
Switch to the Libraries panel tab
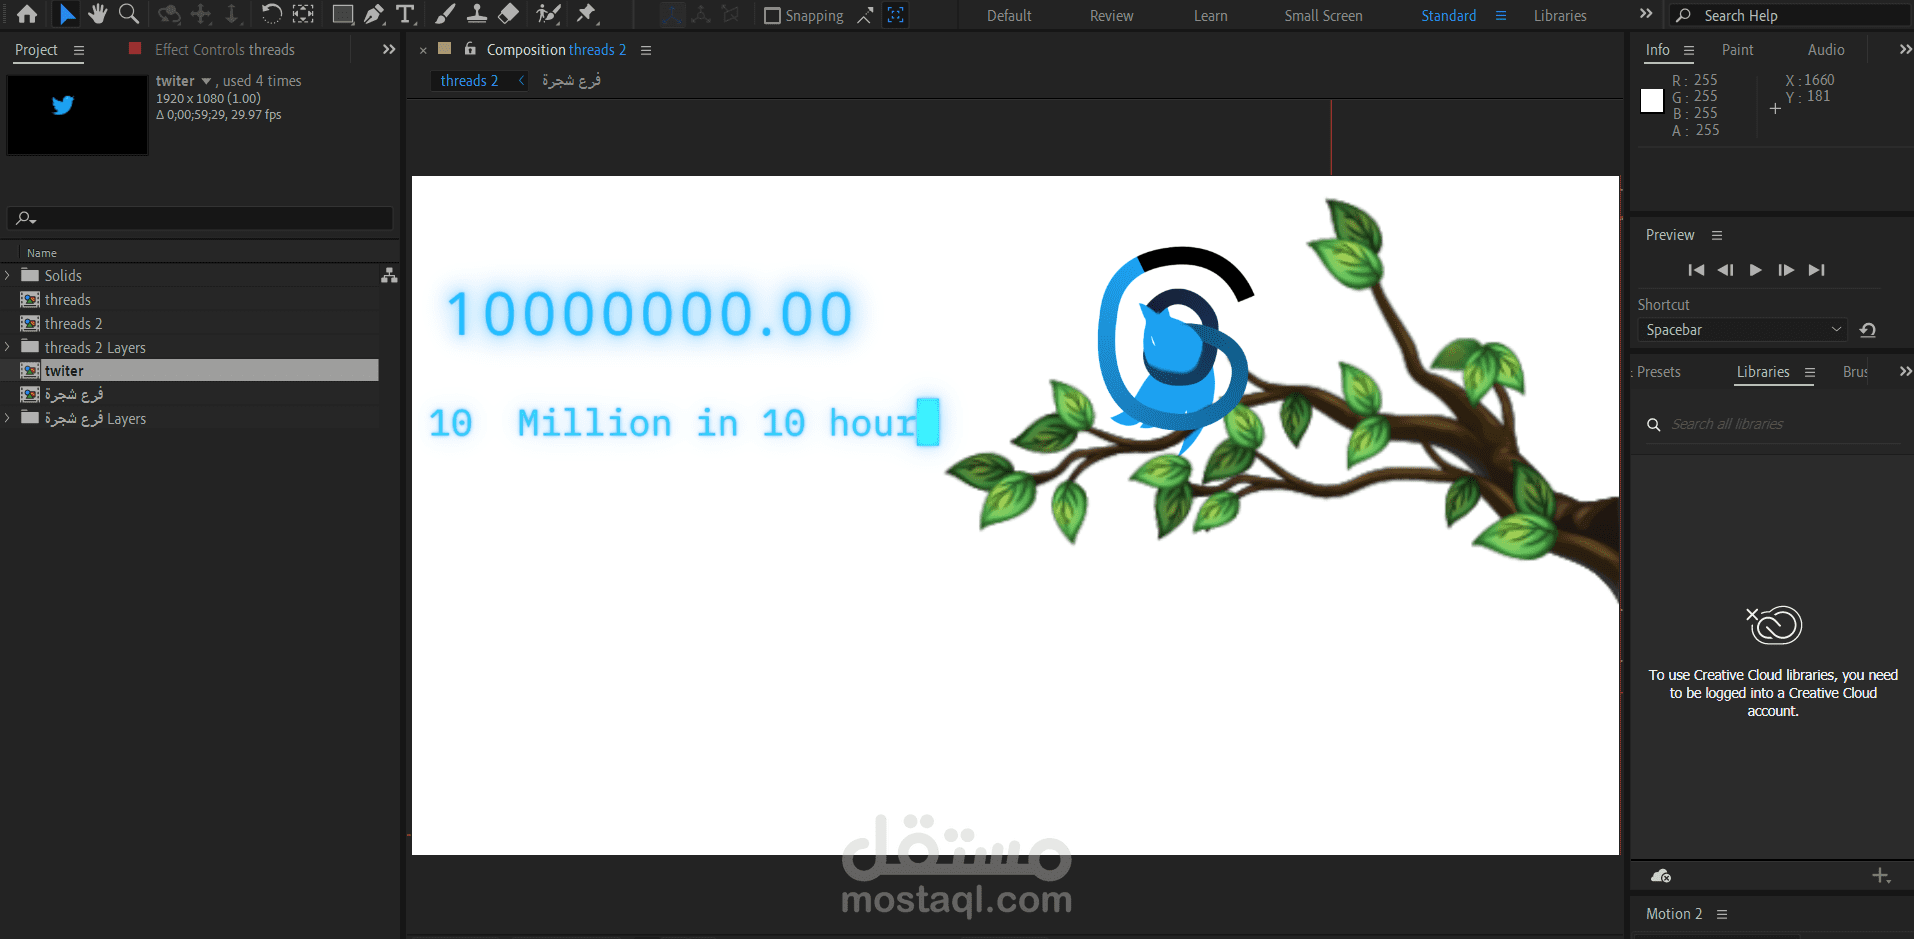[1763, 371]
